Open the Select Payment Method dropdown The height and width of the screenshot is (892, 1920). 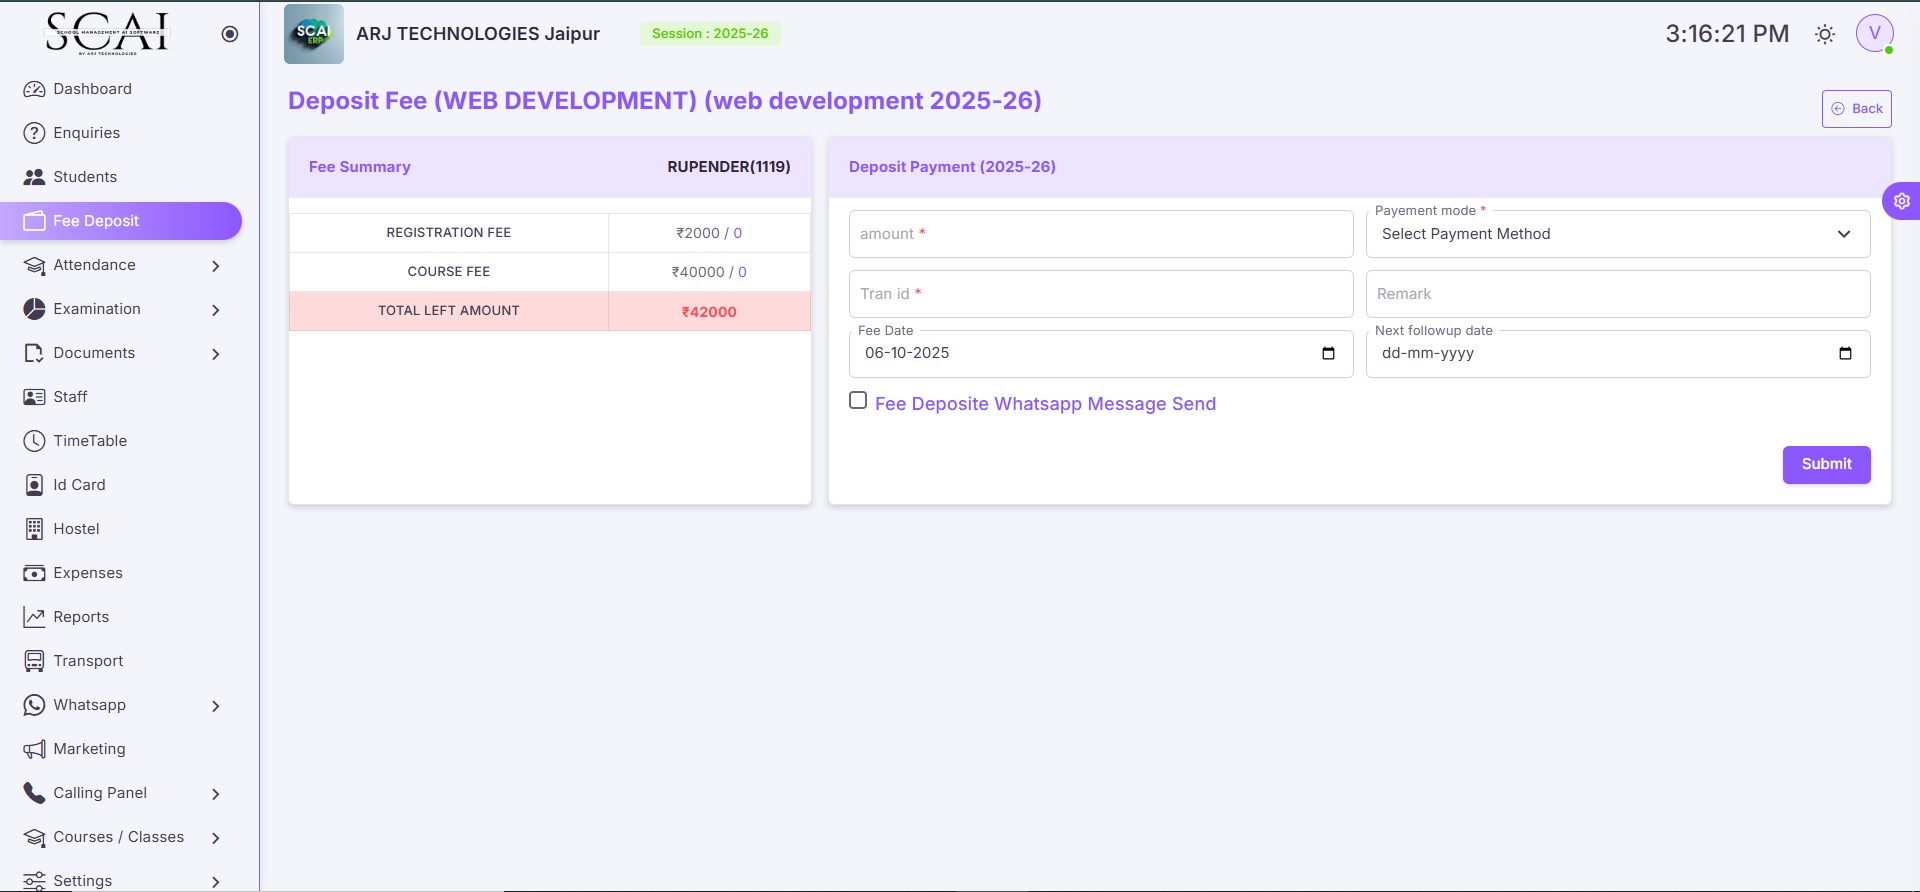[1618, 234]
